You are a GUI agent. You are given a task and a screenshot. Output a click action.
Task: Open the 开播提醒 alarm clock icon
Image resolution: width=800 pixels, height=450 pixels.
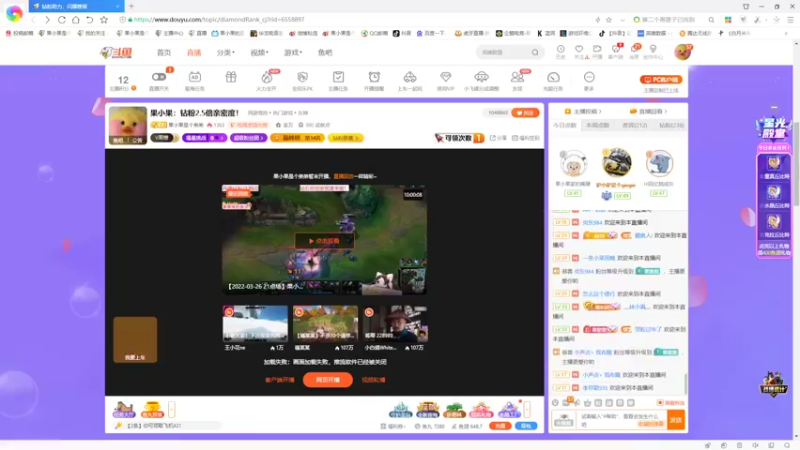click(374, 78)
